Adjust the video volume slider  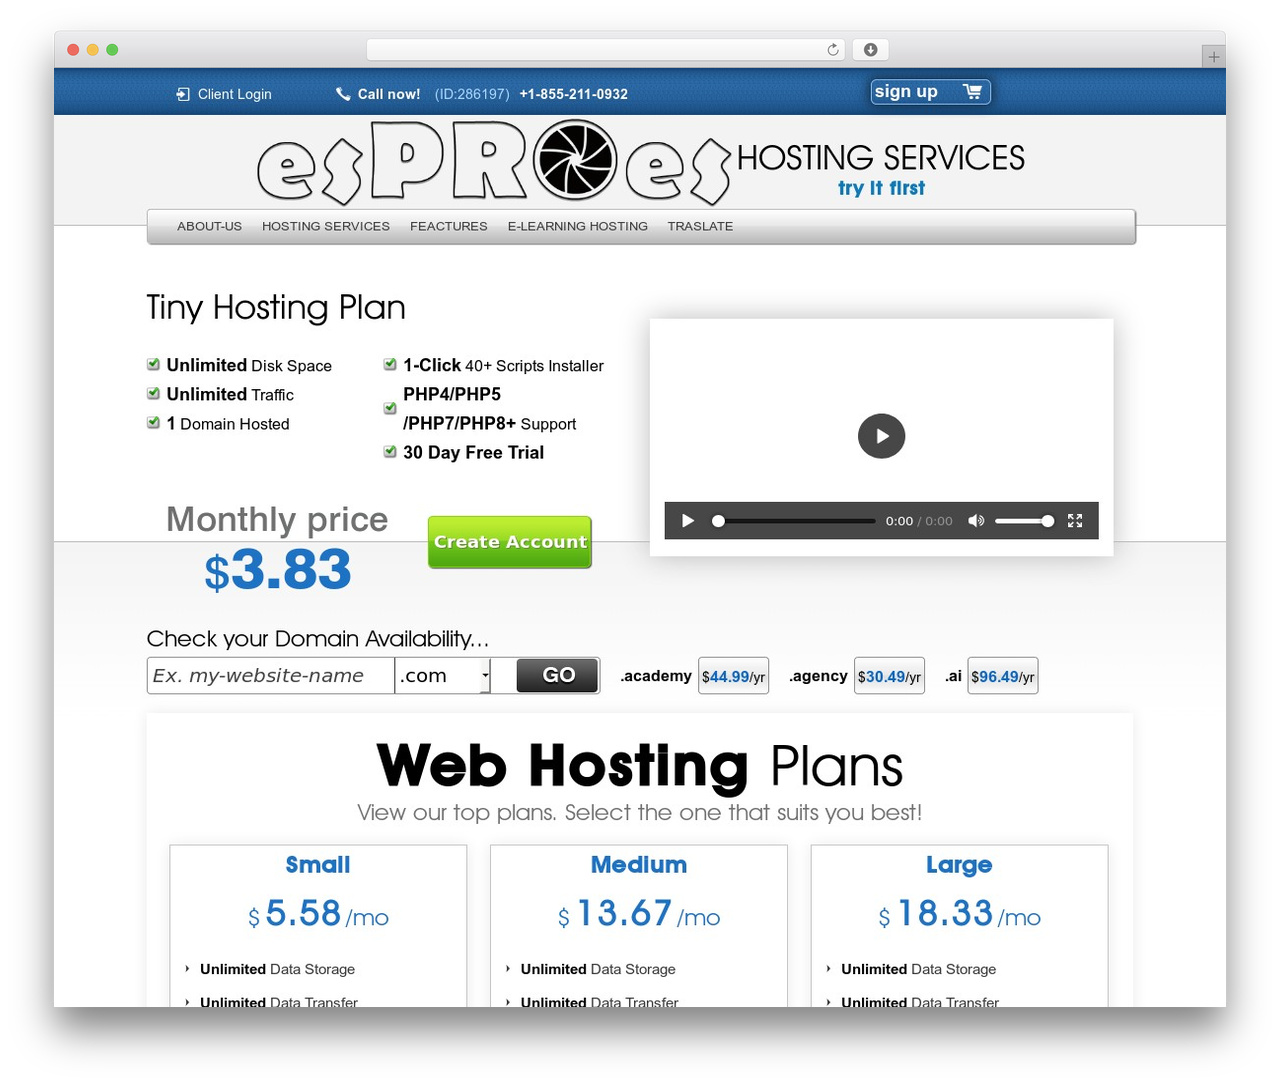[x=1024, y=521]
